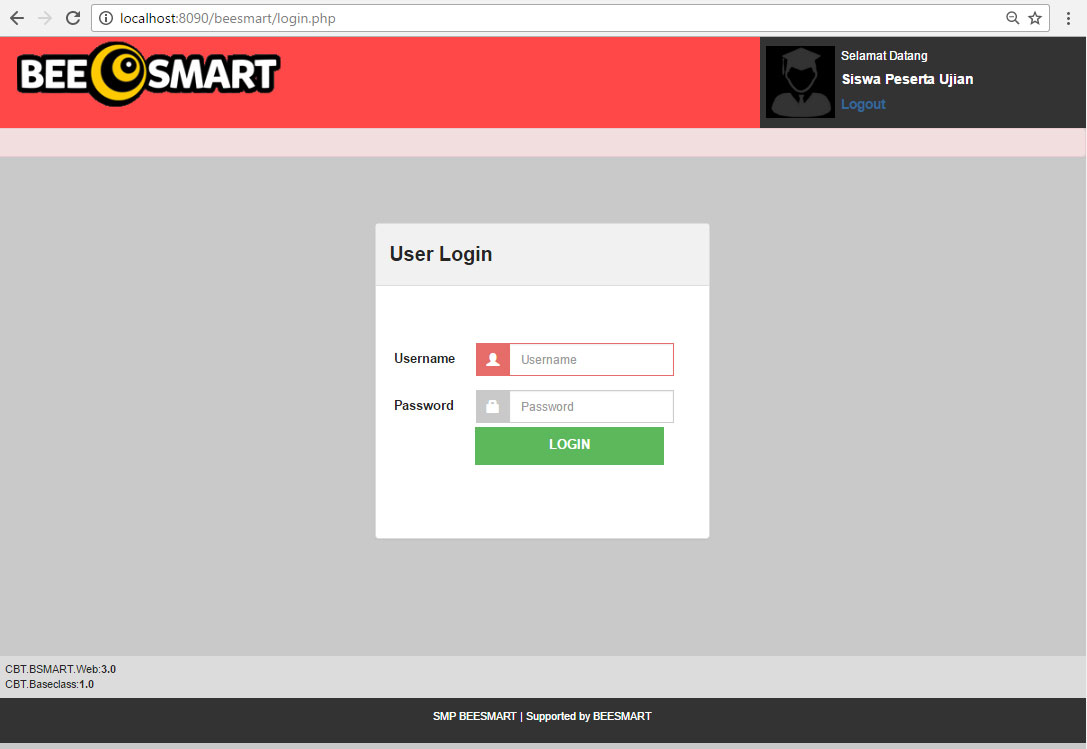
Task: Click the CBT.BSMART.Web:3.0 version text
Action: (x=58, y=669)
